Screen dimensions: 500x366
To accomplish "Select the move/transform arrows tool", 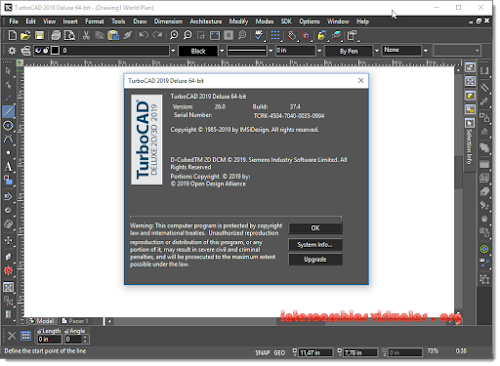I will pyautogui.click(x=8, y=240).
